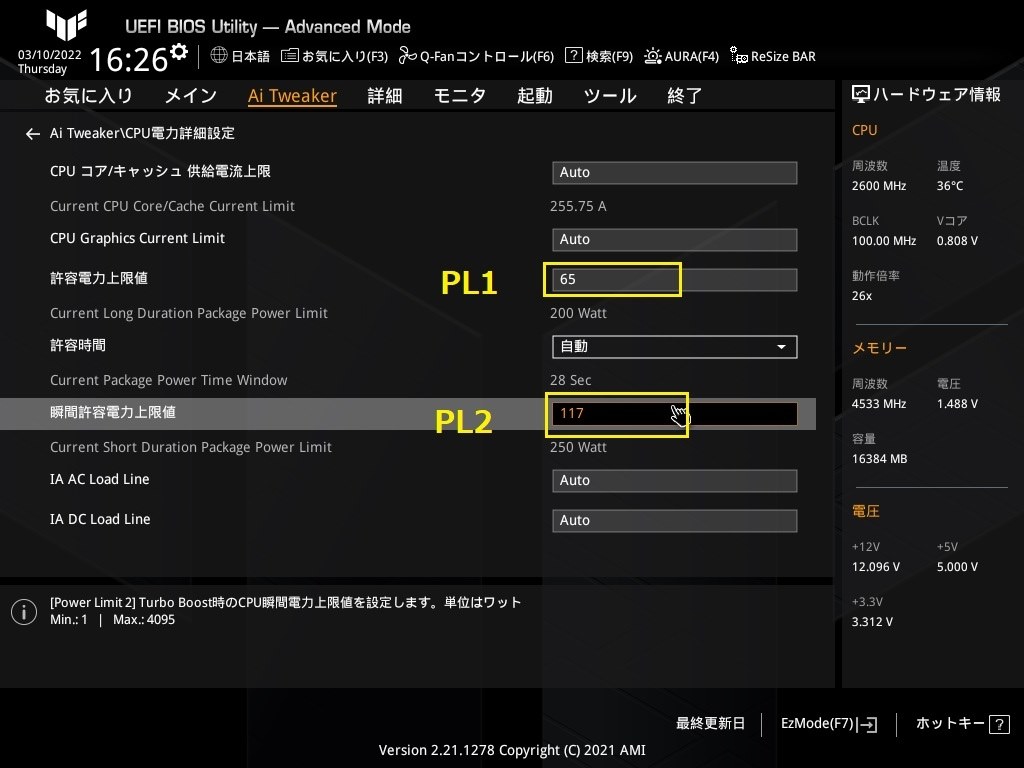This screenshot has width=1024, height=768.
Task: Click IA DC Load Line Auto field
Action: coord(675,520)
